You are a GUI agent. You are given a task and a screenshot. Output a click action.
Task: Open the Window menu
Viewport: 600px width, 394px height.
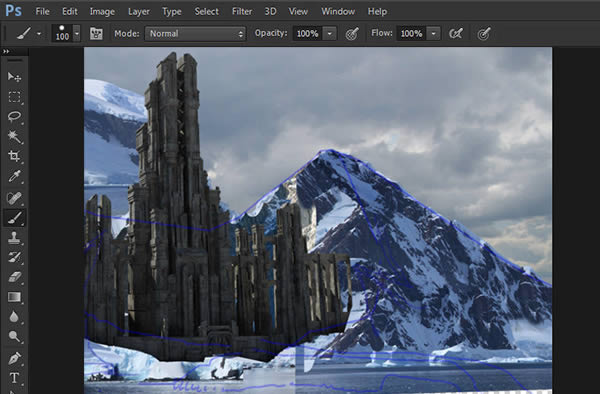pyautogui.click(x=338, y=11)
